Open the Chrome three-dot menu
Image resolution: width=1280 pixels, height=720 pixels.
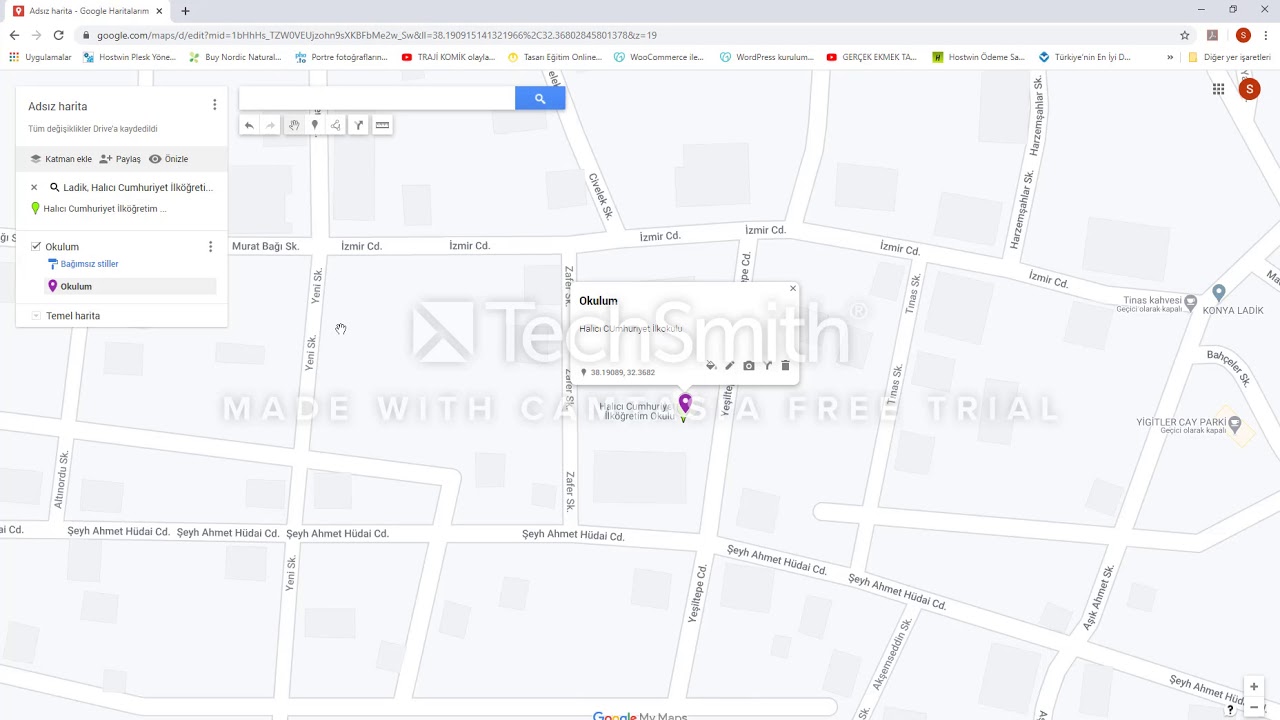coord(1266,35)
